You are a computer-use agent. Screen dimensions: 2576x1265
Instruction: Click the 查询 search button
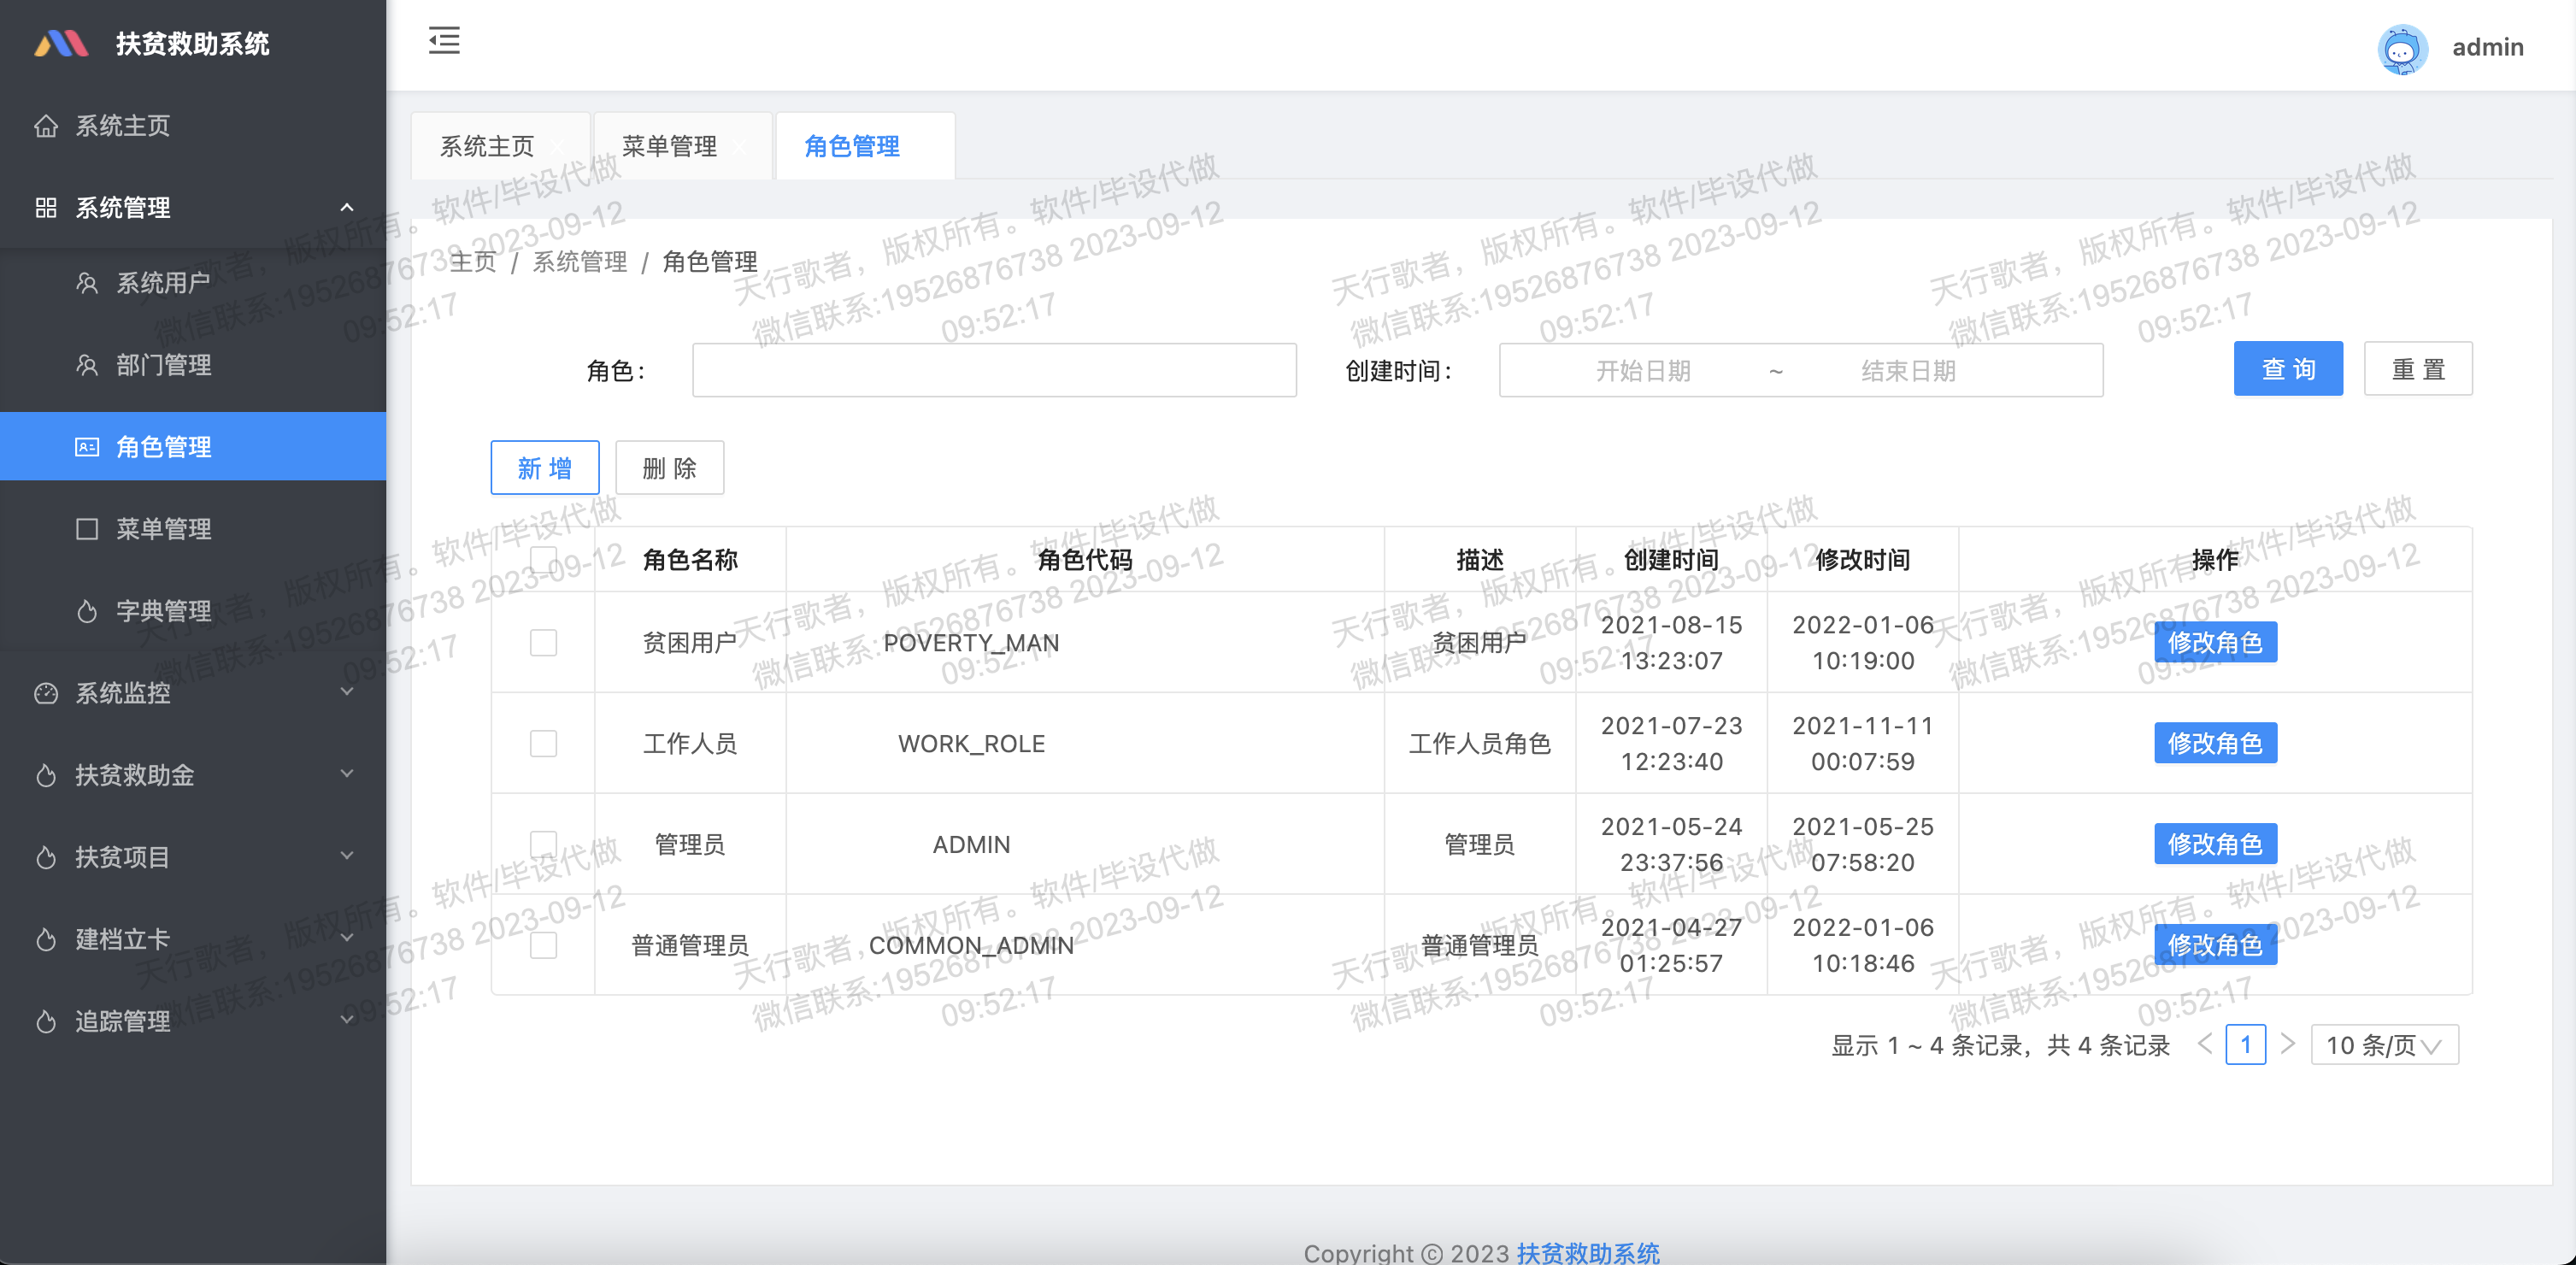[2288, 369]
